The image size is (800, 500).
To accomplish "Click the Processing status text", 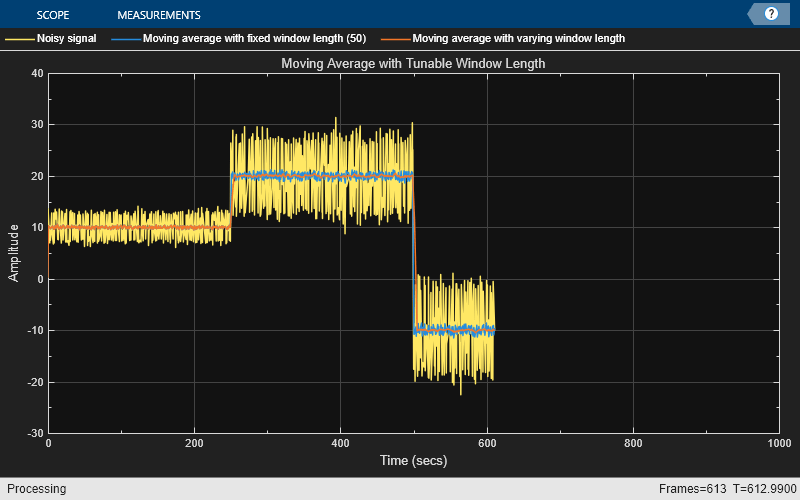I will [34, 489].
